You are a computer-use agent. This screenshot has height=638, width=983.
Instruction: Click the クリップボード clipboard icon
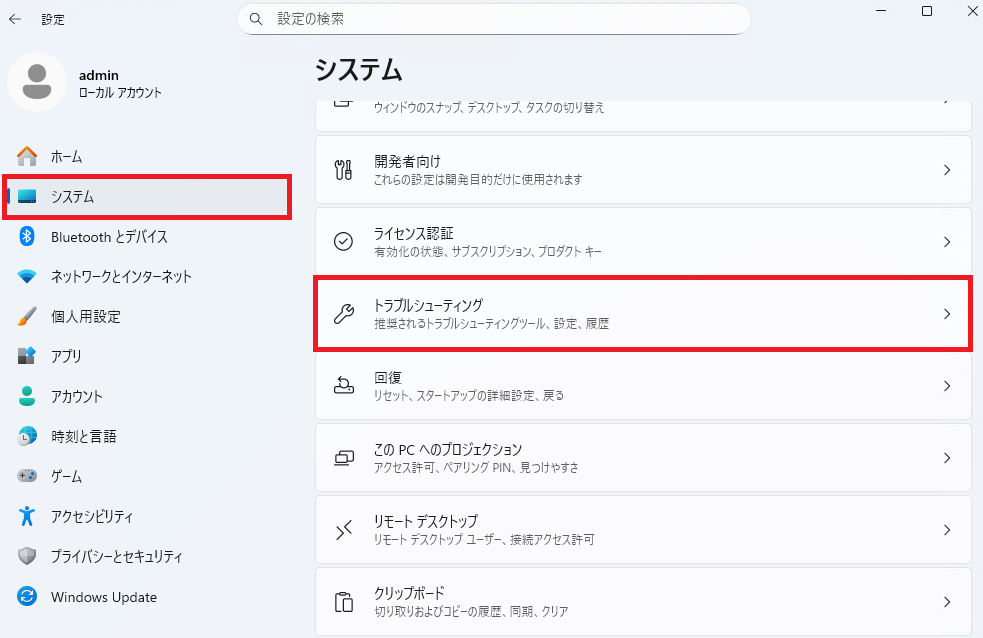(x=344, y=602)
